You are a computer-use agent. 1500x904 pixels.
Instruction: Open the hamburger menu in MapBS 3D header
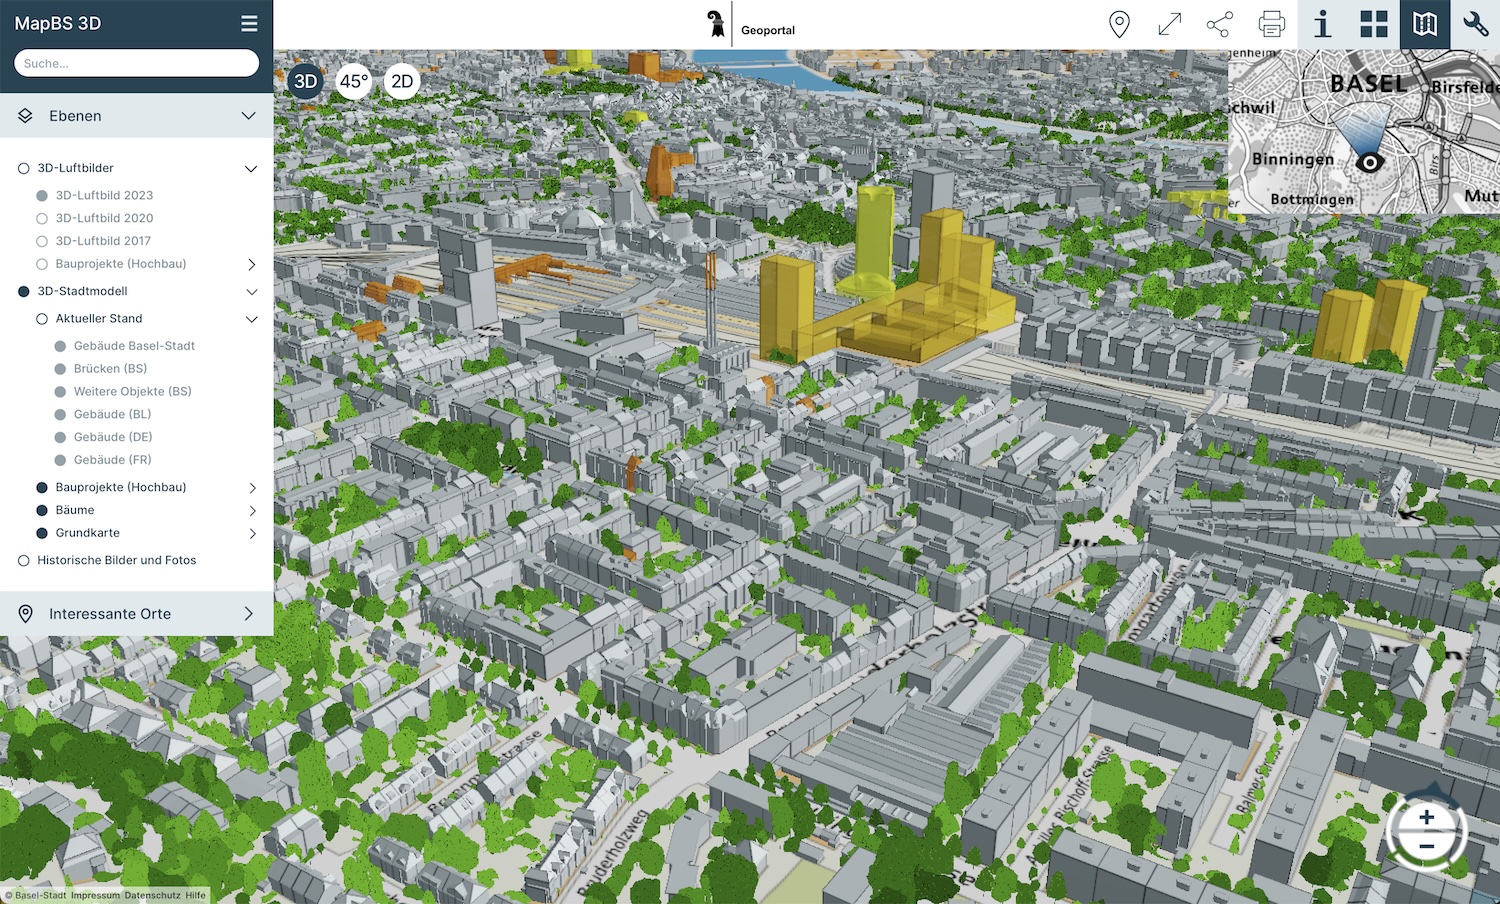click(249, 24)
